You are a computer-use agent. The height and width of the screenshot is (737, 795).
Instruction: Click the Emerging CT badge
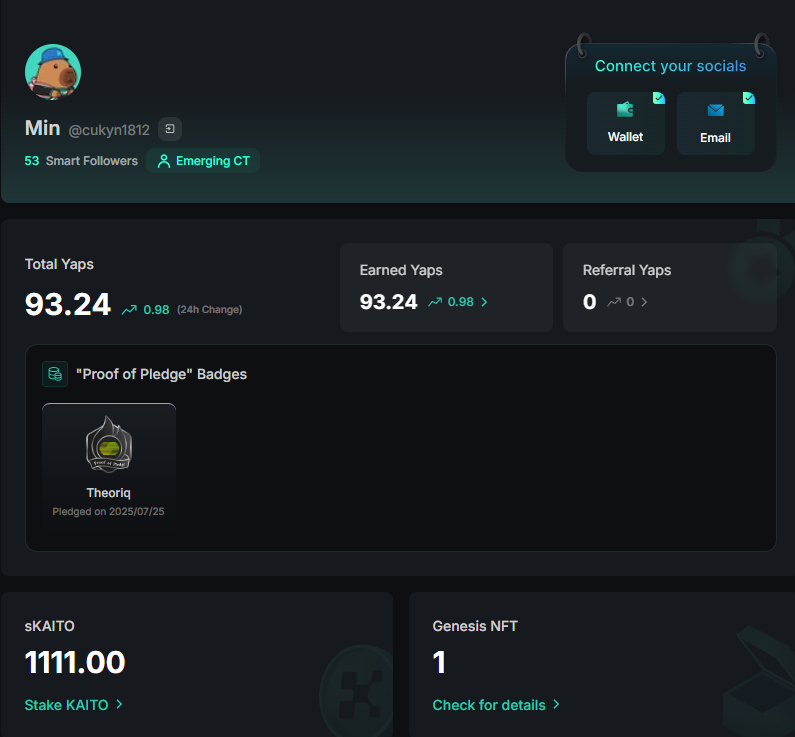[203, 161]
